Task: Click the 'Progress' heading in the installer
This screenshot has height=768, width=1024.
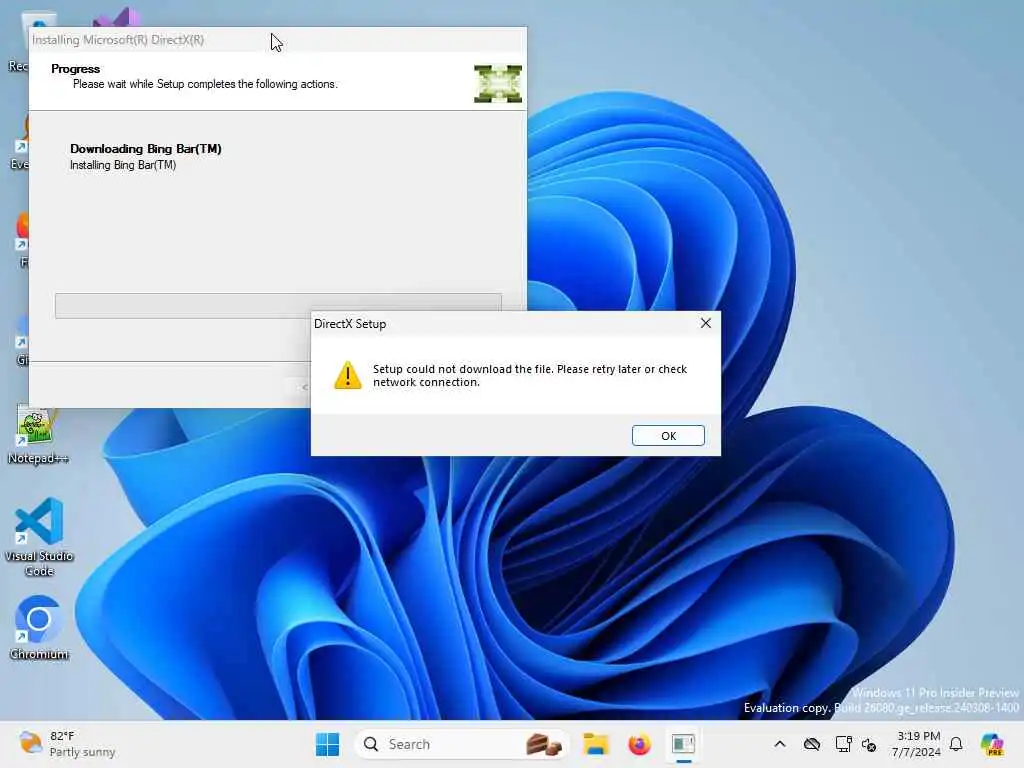Action: point(76,69)
